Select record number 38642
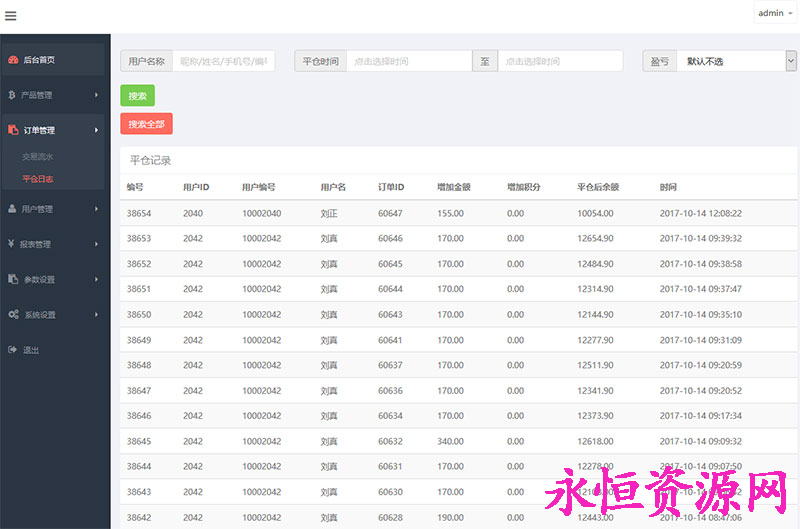Image resolution: width=800 pixels, height=529 pixels. [x=139, y=517]
